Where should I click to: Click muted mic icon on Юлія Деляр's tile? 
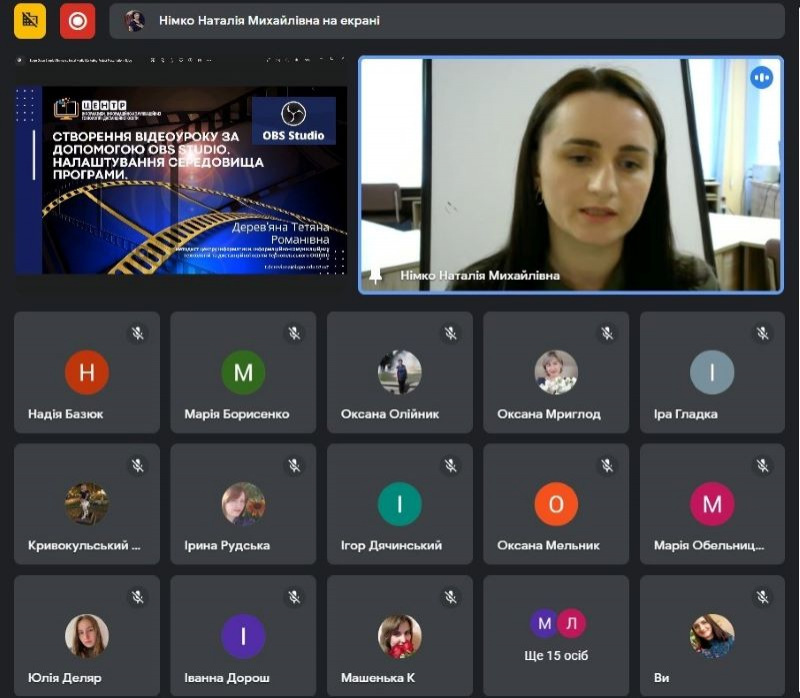click(138, 597)
